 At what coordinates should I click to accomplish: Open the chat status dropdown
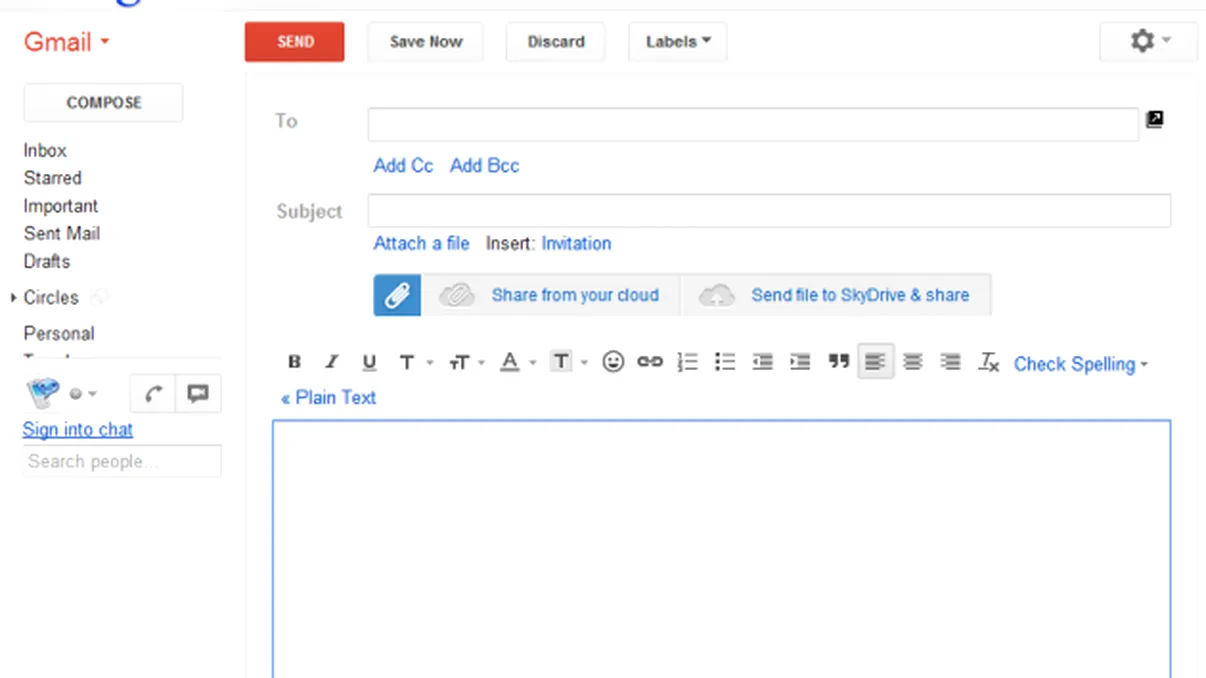83,394
